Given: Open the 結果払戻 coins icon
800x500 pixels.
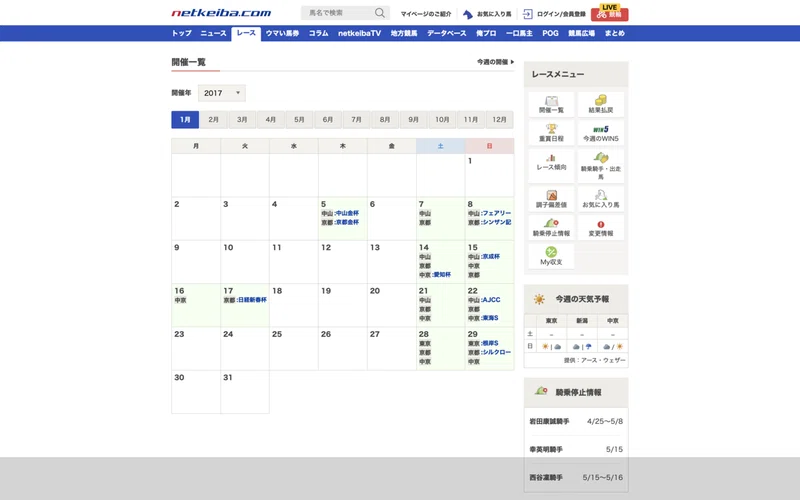Looking at the screenshot, I should pos(601,104).
